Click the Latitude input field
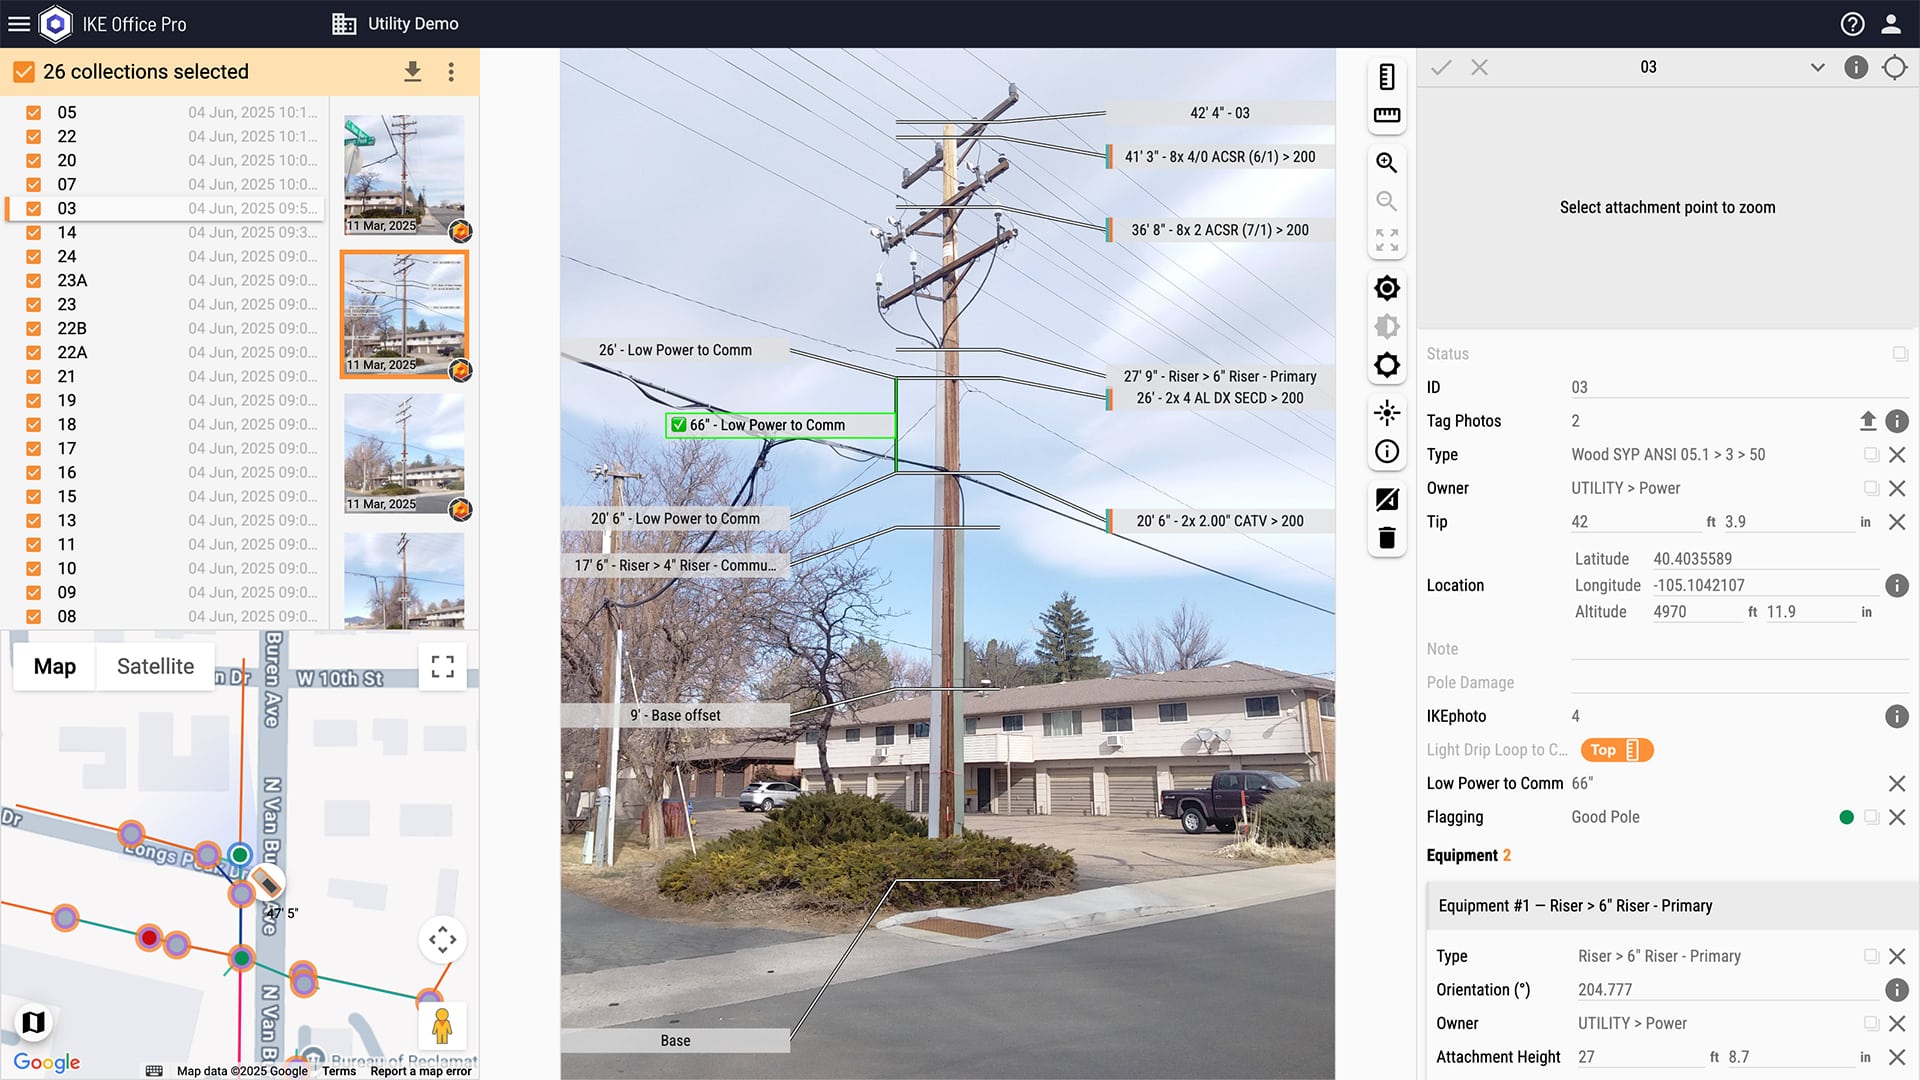This screenshot has width=1920, height=1080. coord(1760,559)
